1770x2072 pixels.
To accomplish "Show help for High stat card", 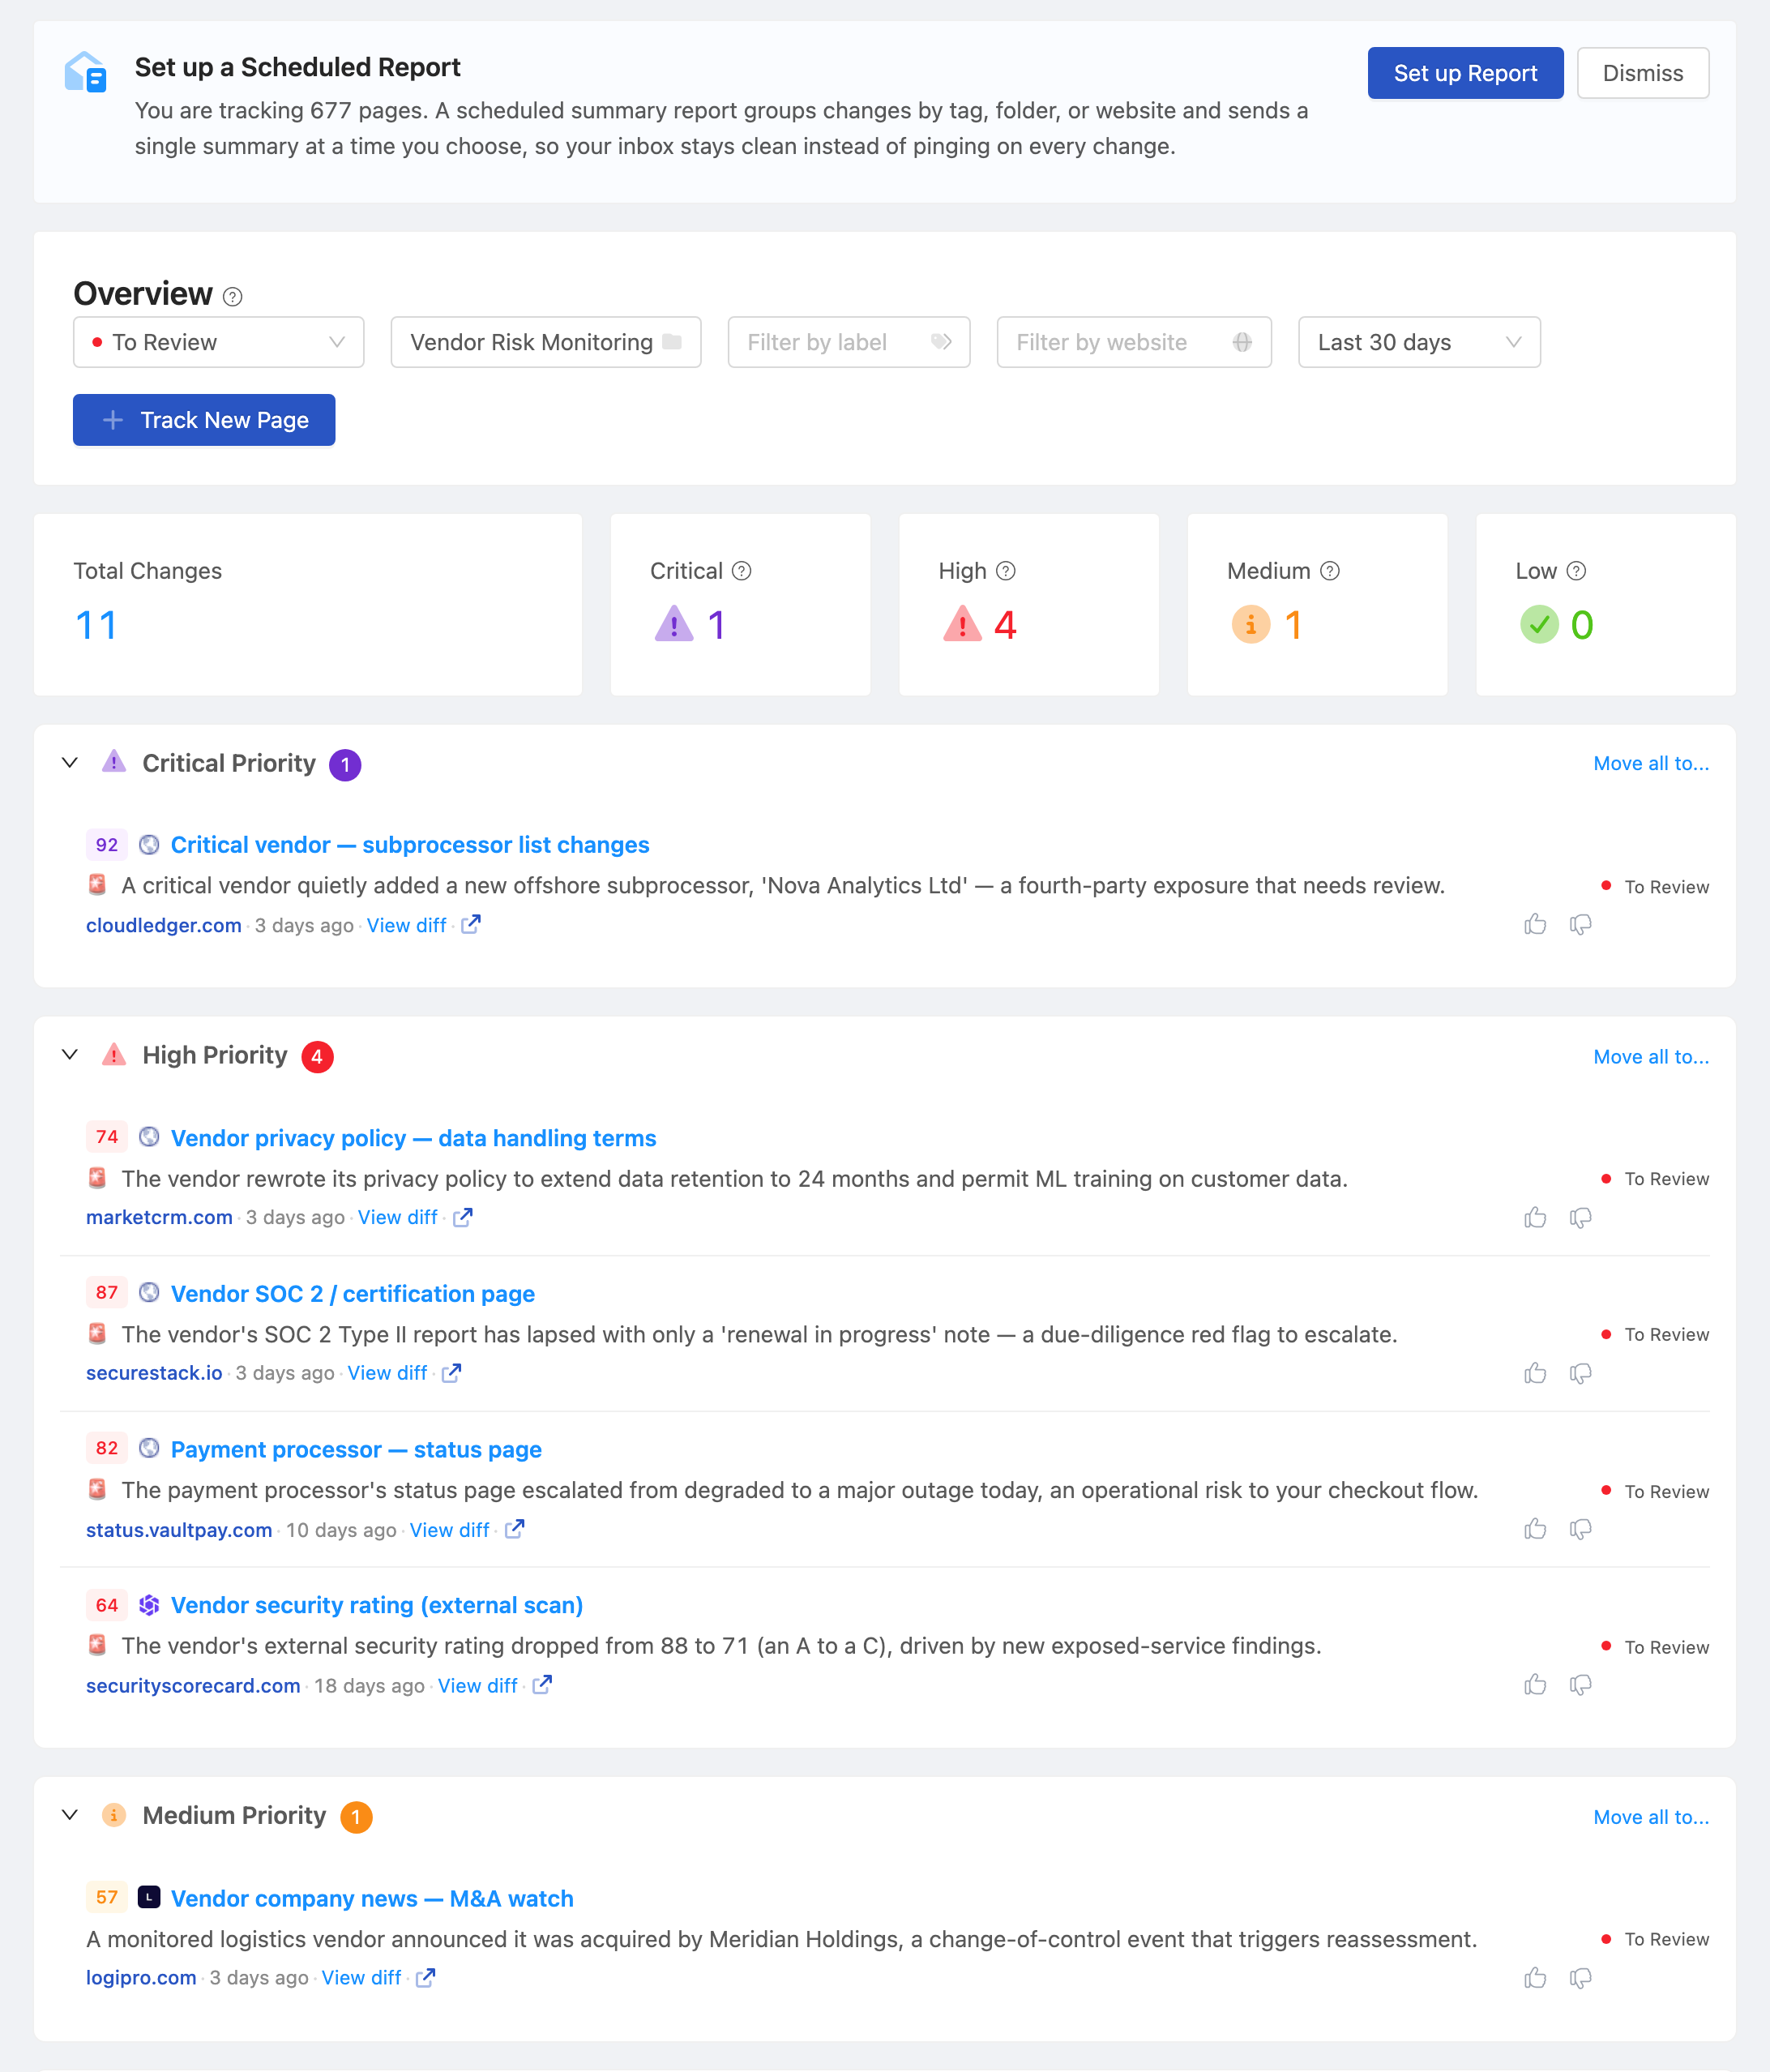I will 1006,571.
